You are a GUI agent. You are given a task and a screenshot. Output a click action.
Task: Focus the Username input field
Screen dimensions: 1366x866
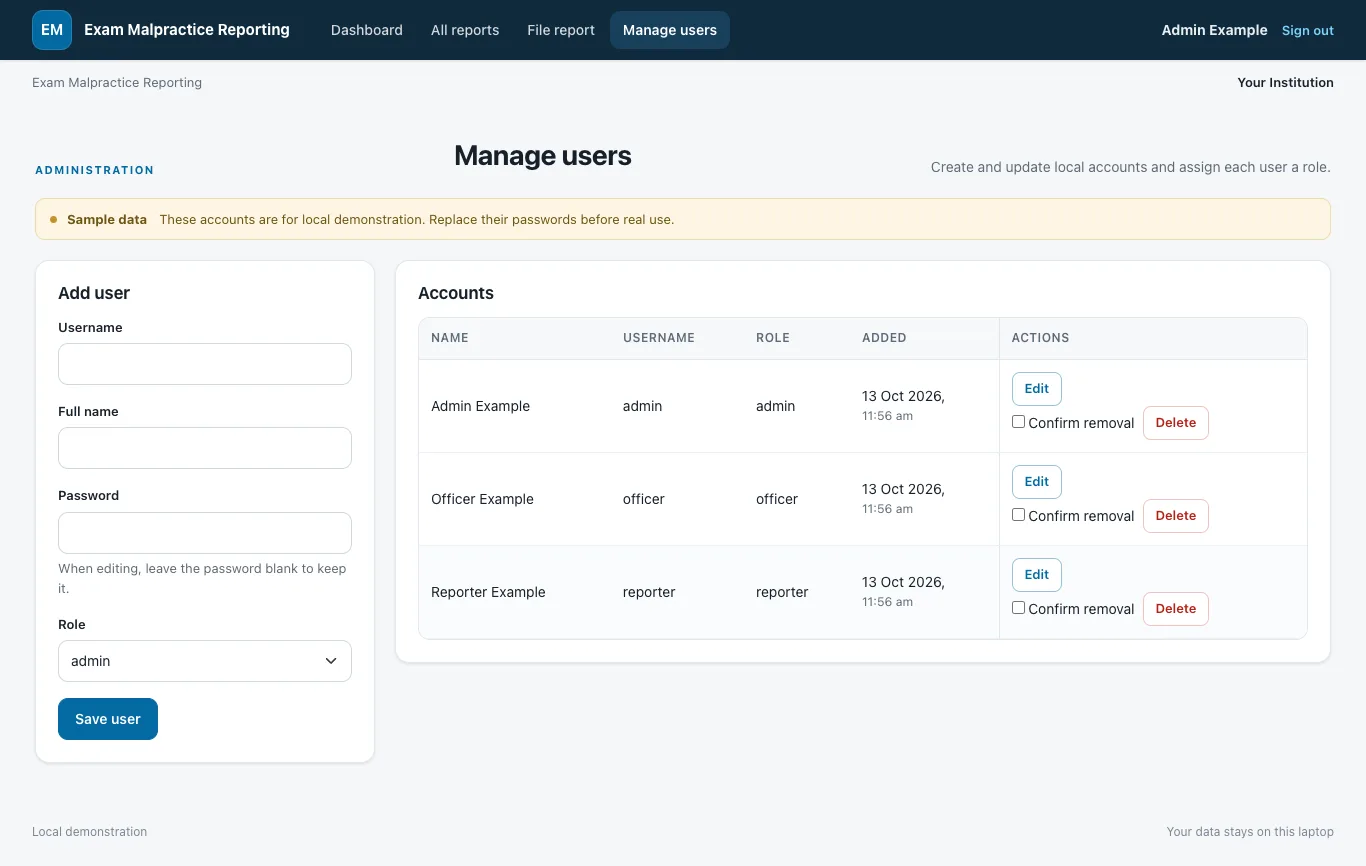point(205,364)
